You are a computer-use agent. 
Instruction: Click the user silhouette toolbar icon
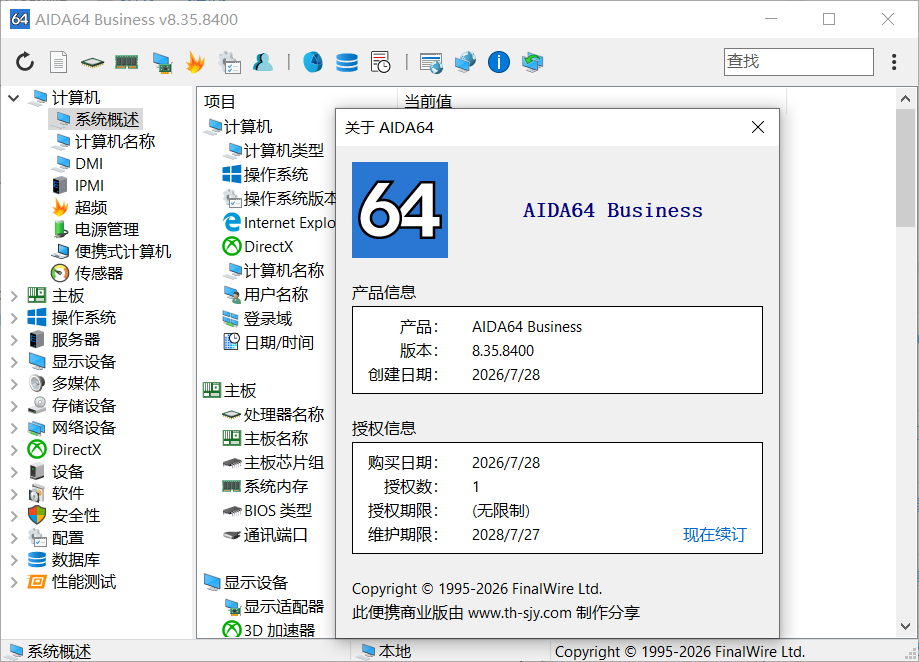tap(263, 62)
